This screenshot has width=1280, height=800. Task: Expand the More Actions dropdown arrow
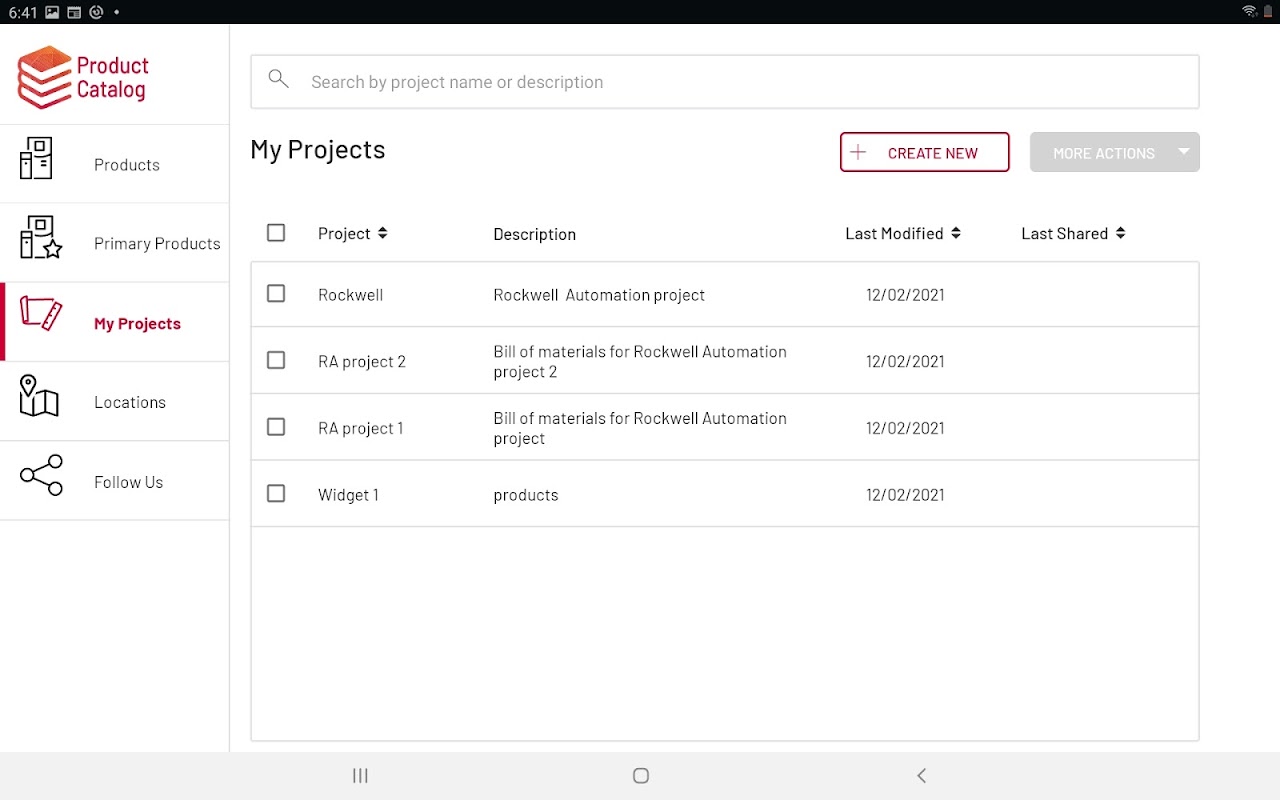pyautogui.click(x=1183, y=152)
